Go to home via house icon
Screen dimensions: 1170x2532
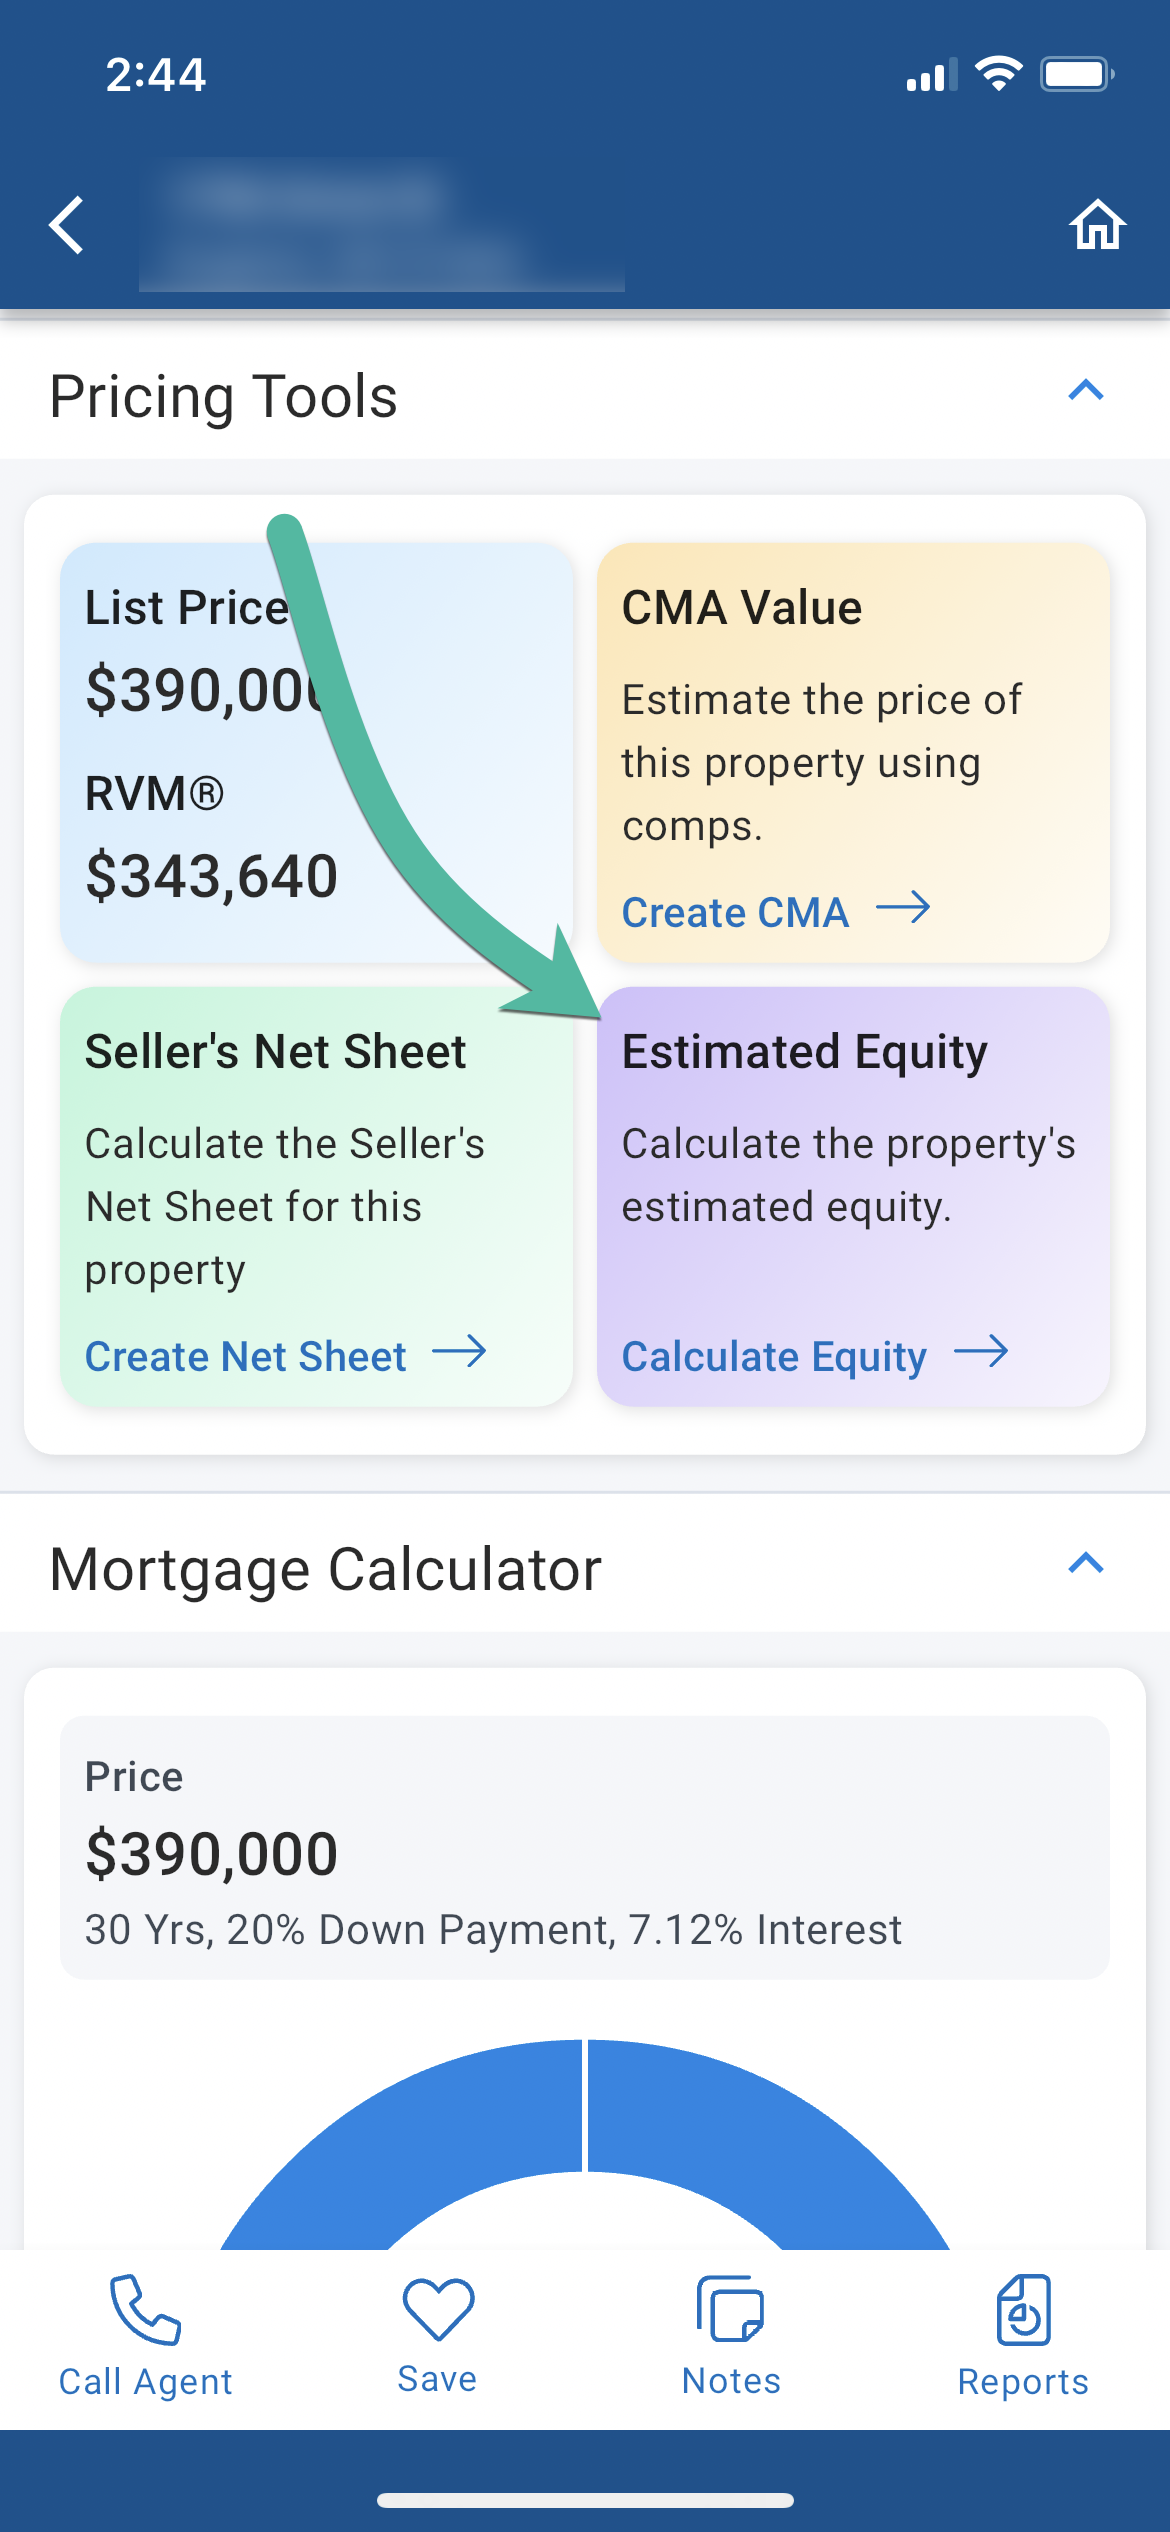pos(1097,224)
